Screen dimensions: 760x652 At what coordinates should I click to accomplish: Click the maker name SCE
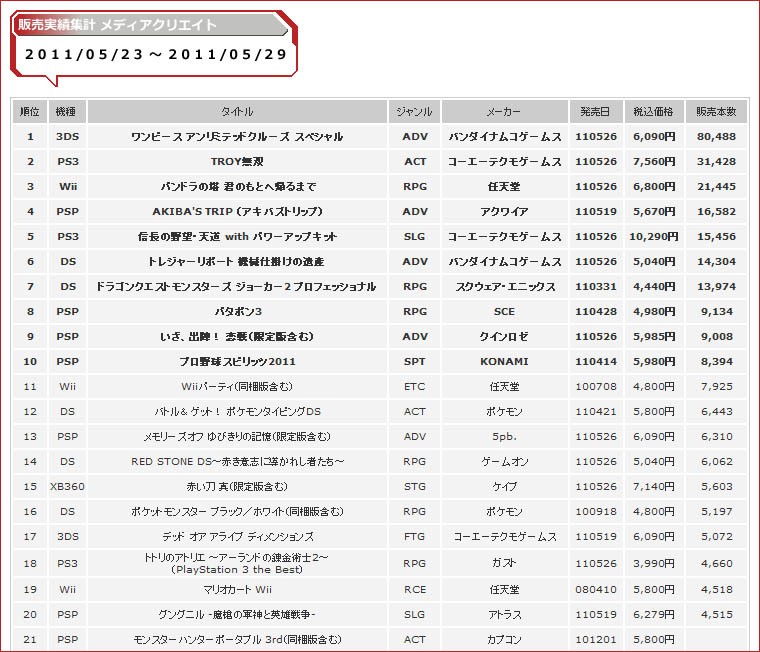click(x=504, y=312)
